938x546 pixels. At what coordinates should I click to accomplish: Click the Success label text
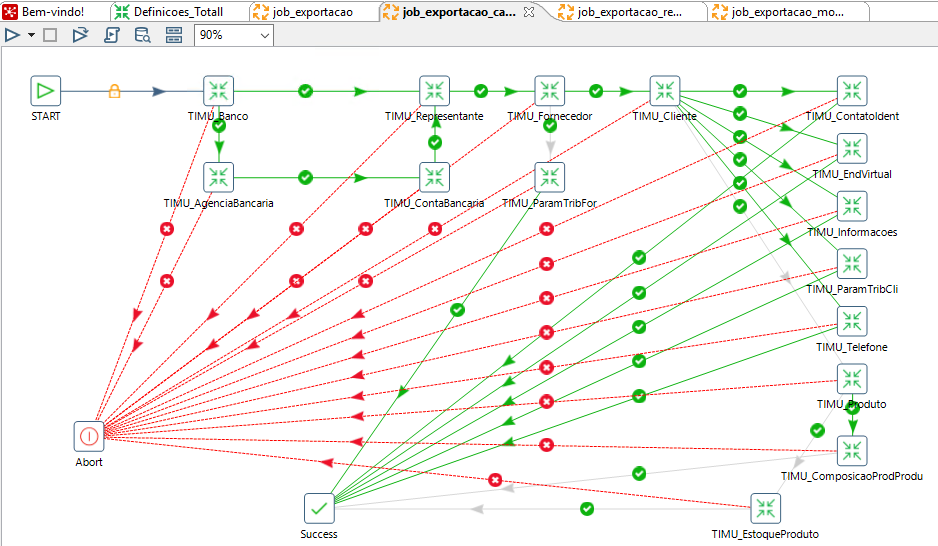319,534
